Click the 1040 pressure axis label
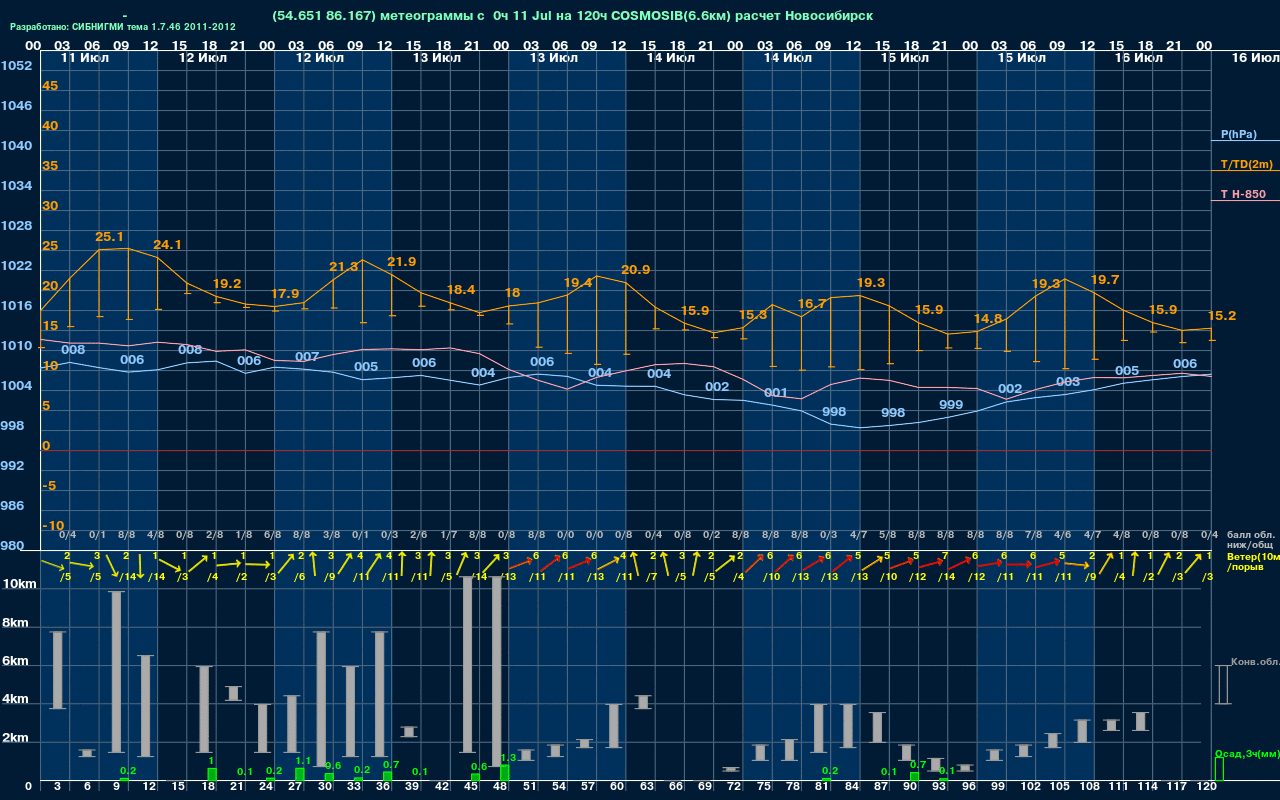This screenshot has width=1280, height=800. coord(16,146)
